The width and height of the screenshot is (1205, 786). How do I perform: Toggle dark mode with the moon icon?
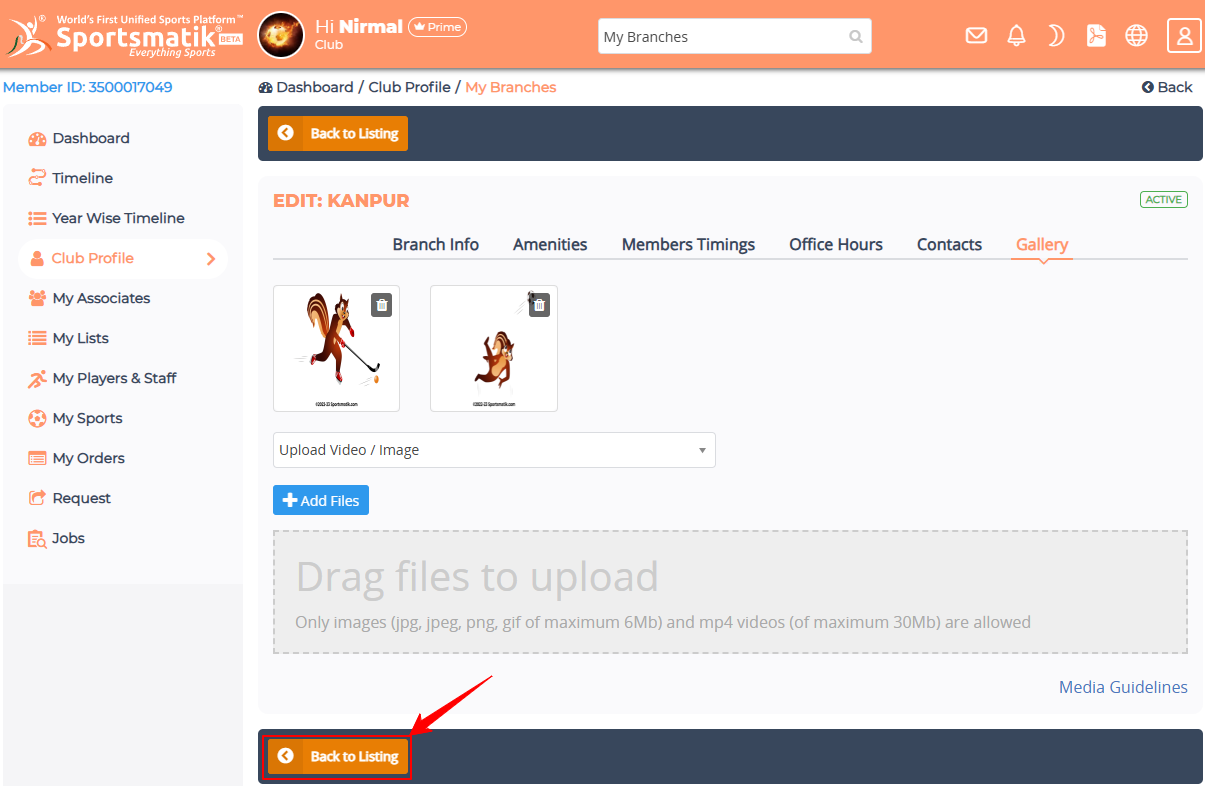click(x=1056, y=36)
